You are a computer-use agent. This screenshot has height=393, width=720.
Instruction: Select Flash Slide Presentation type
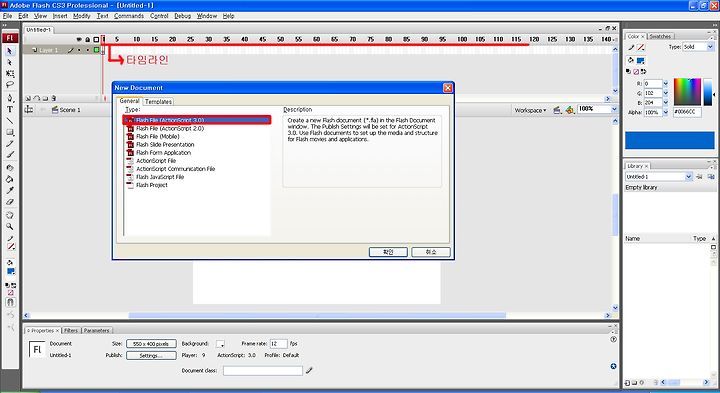[x=165, y=145]
